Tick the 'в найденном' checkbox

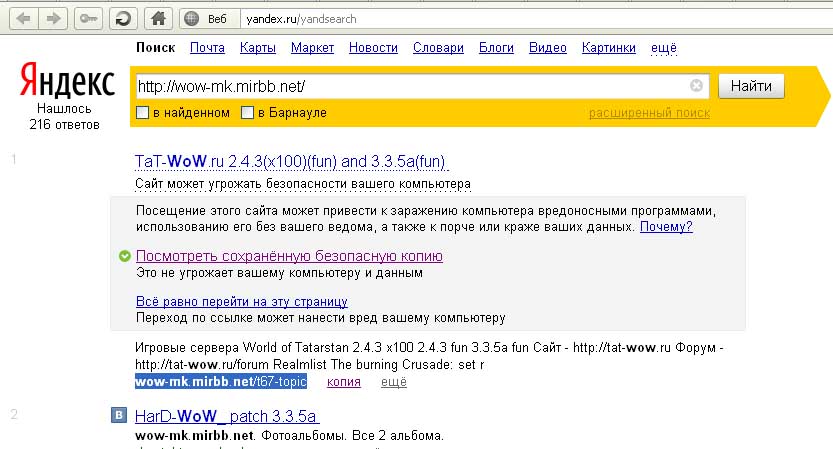pyautogui.click(x=142, y=113)
